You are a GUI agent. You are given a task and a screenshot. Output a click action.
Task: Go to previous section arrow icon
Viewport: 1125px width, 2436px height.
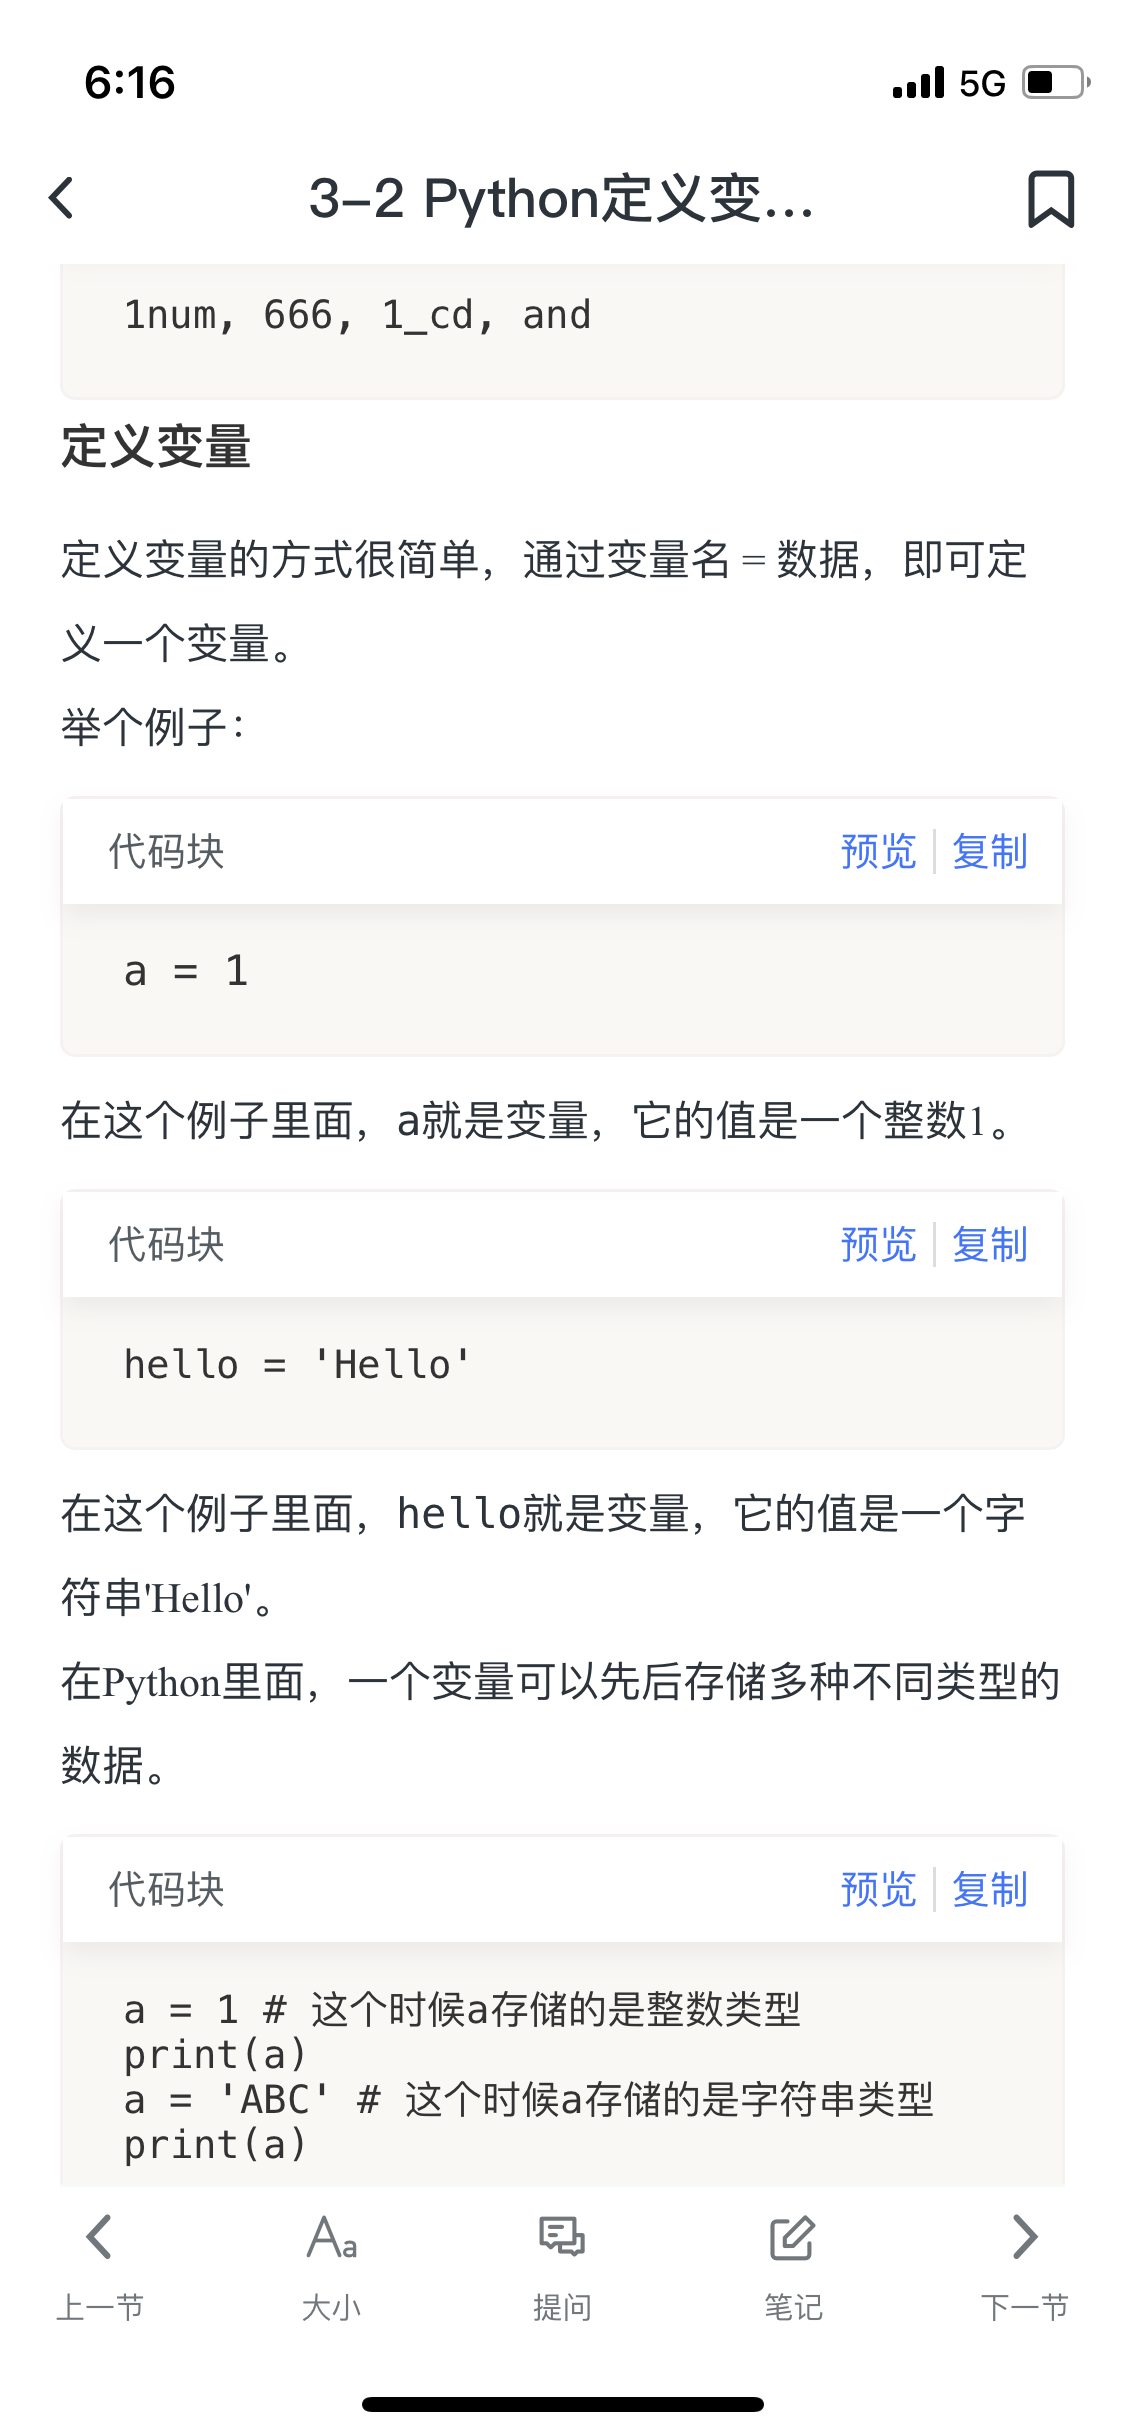click(99, 2237)
